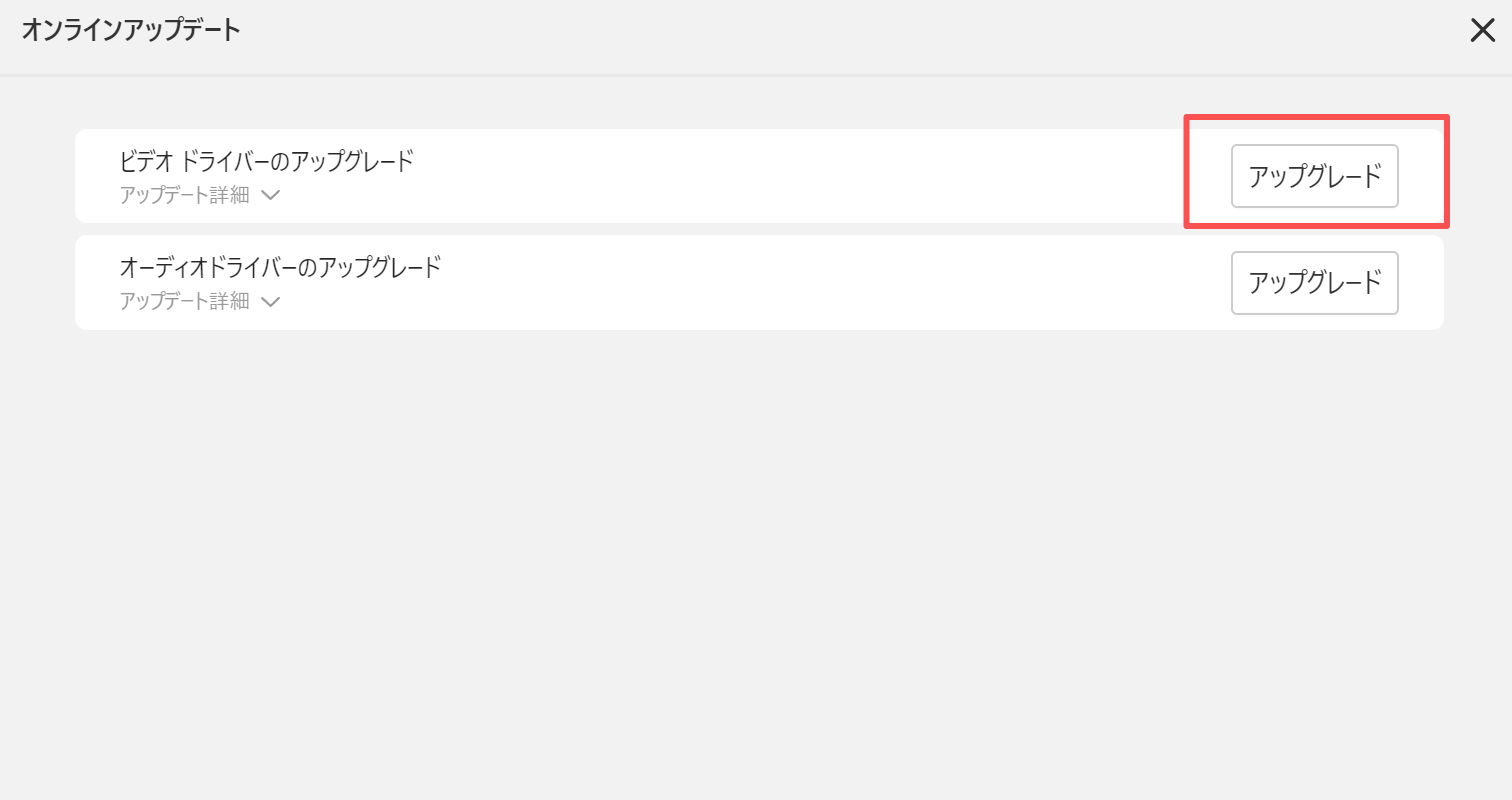Click アップデート詳細 text under ビデオ ドライバー
The image size is (1512, 800).
click(x=184, y=195)
